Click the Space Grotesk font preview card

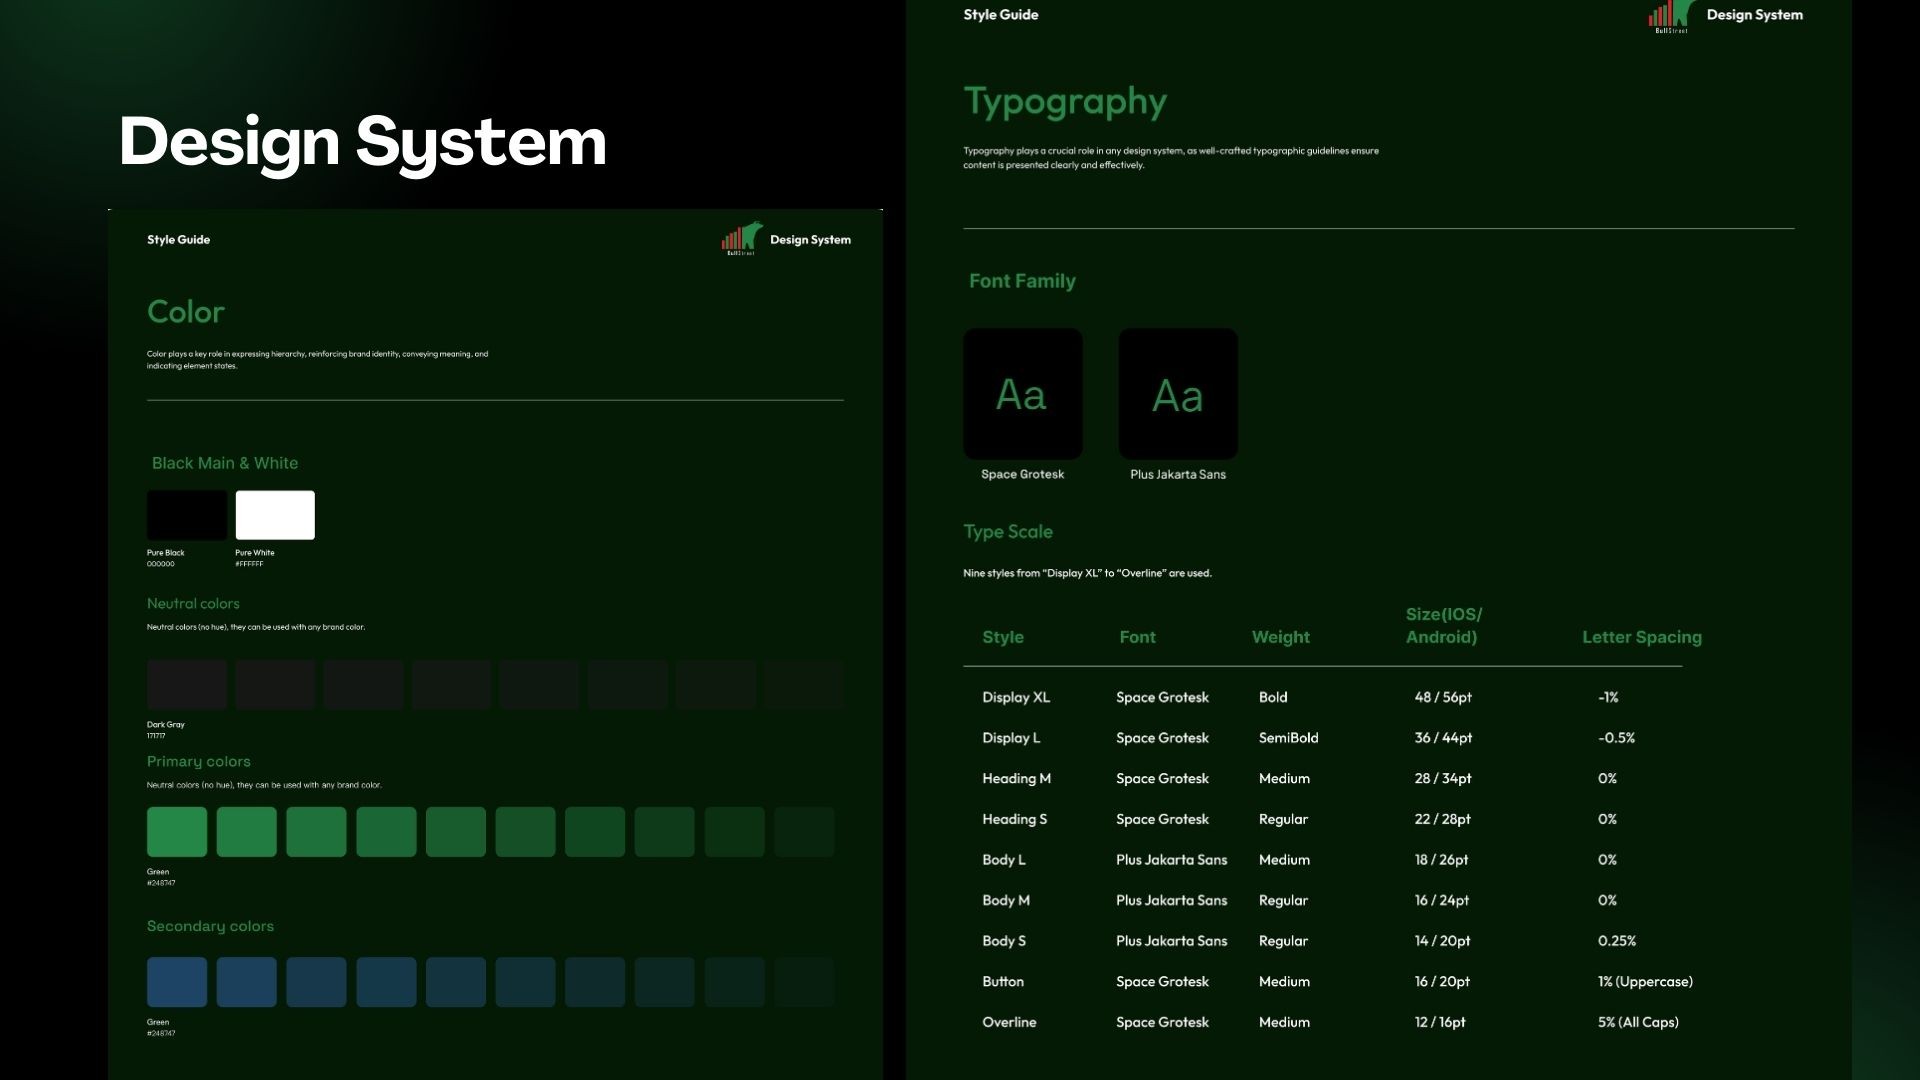pyautogui.click(x=1022, y=394)
